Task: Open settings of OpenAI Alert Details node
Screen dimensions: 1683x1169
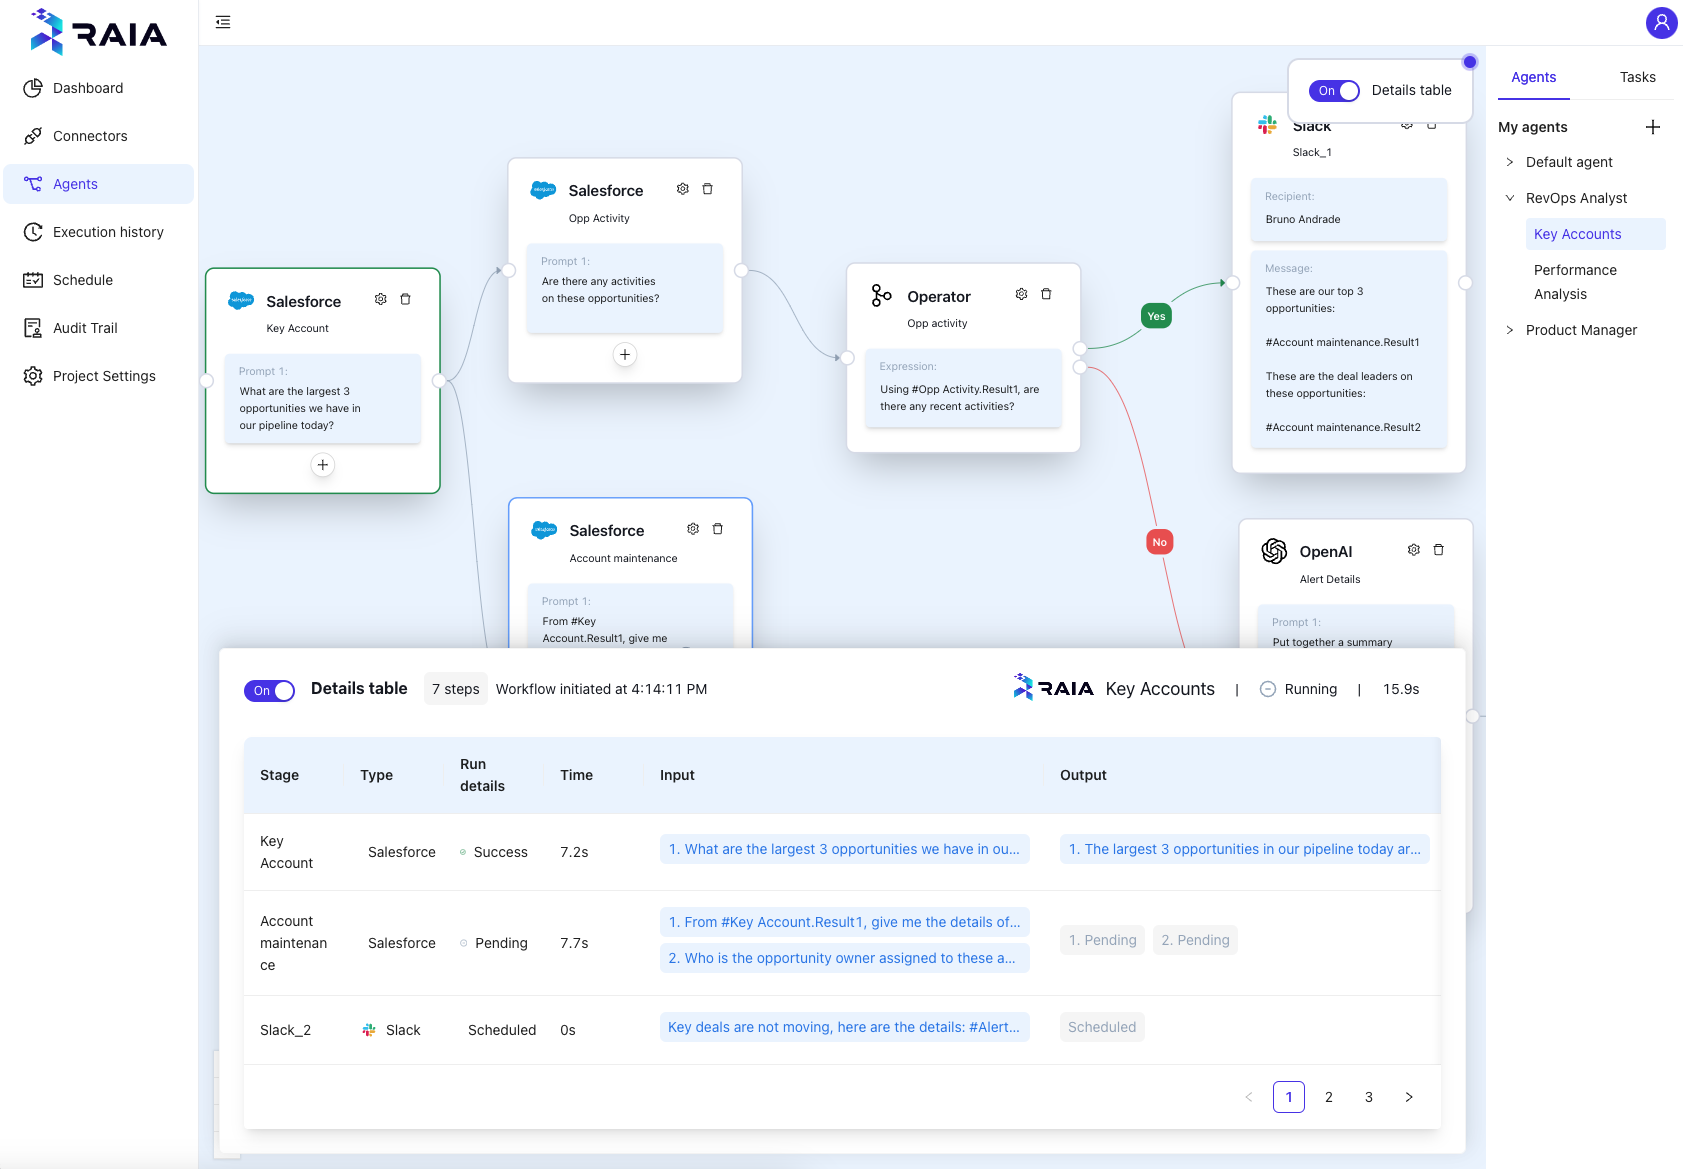Action: click(x=1414, y=550)
